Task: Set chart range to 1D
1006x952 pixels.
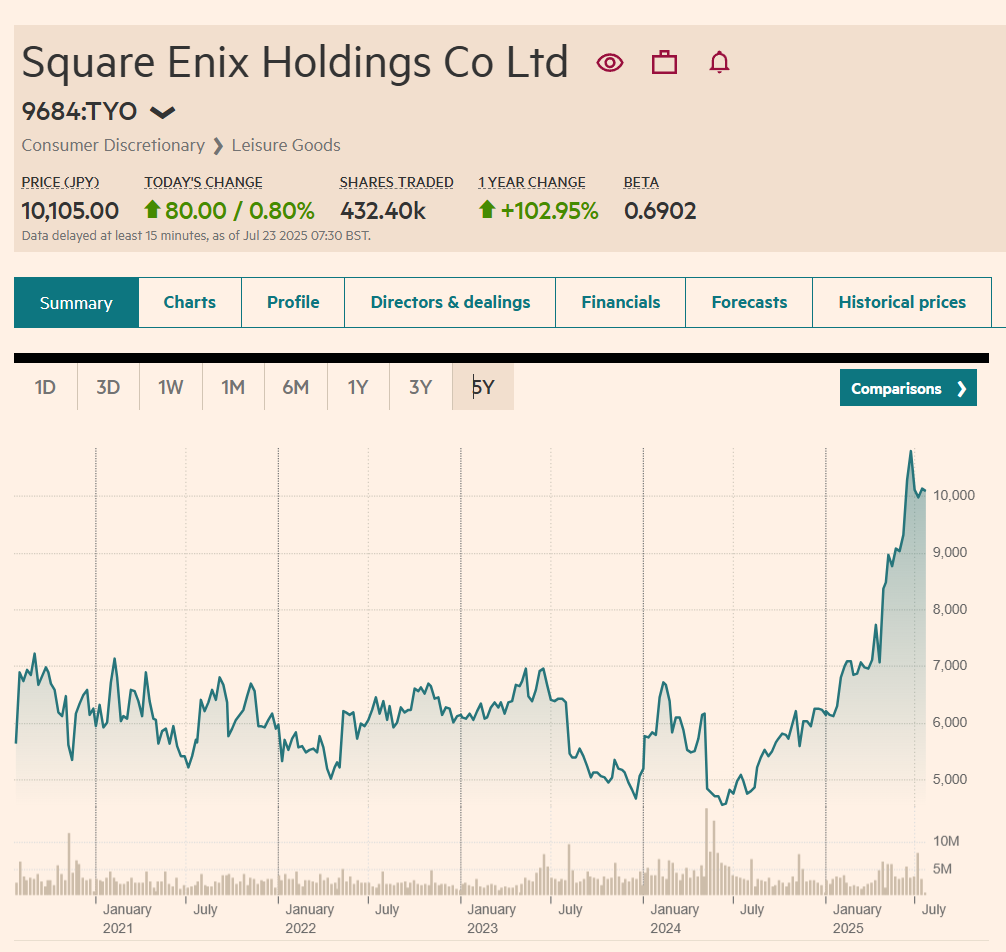Action: pos(45,387)
